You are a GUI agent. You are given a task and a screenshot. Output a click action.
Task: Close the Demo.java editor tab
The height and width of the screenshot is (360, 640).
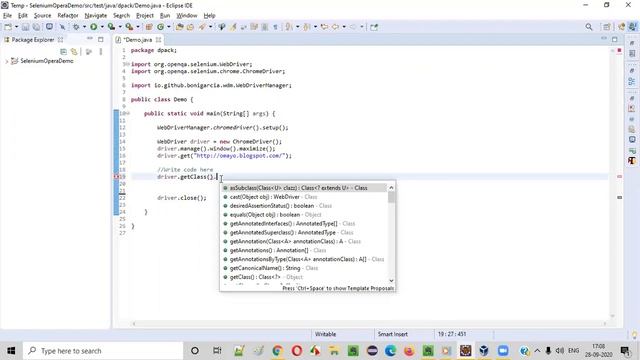[158, 40]
